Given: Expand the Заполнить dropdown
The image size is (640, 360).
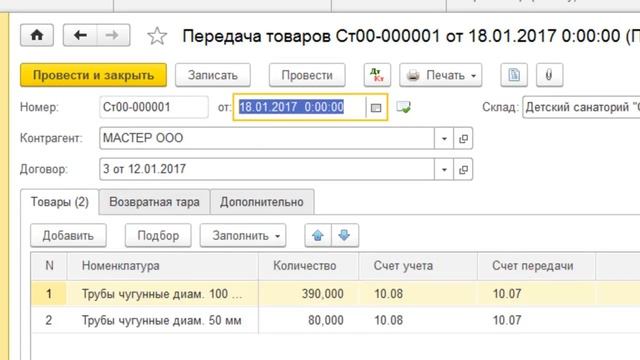Looking at the screenshot, I should (243, 236).
